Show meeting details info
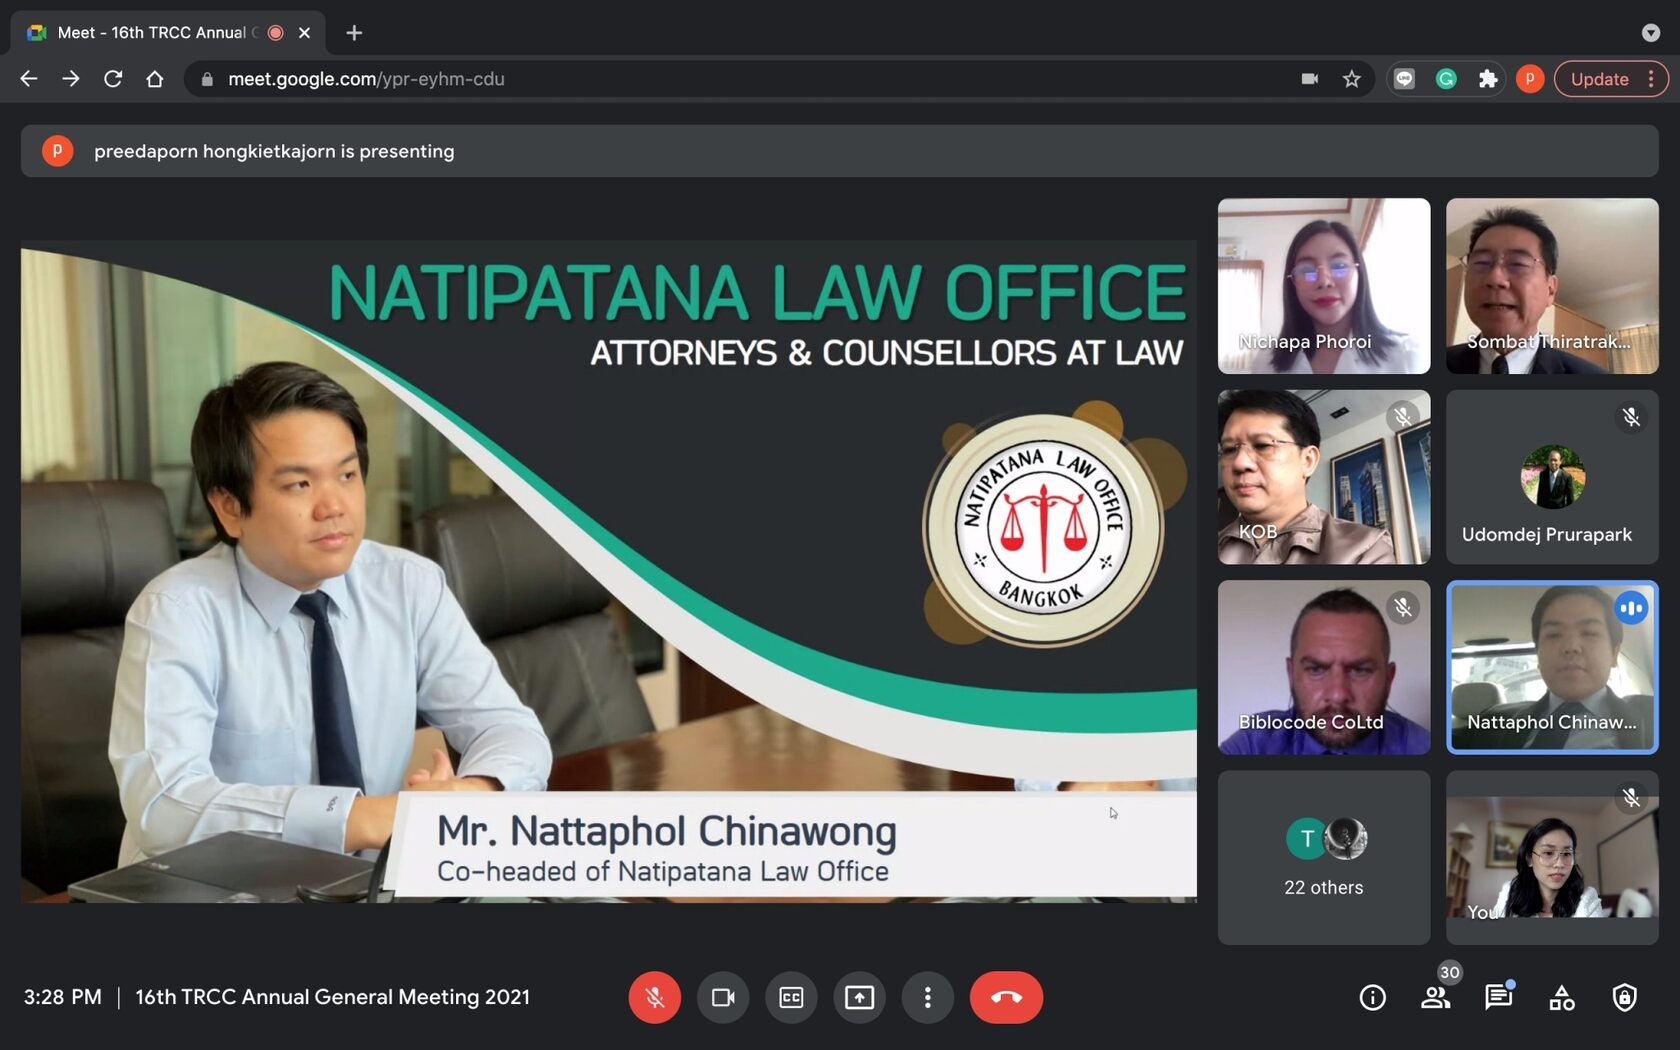1680x1050 pixels. 1373,997
